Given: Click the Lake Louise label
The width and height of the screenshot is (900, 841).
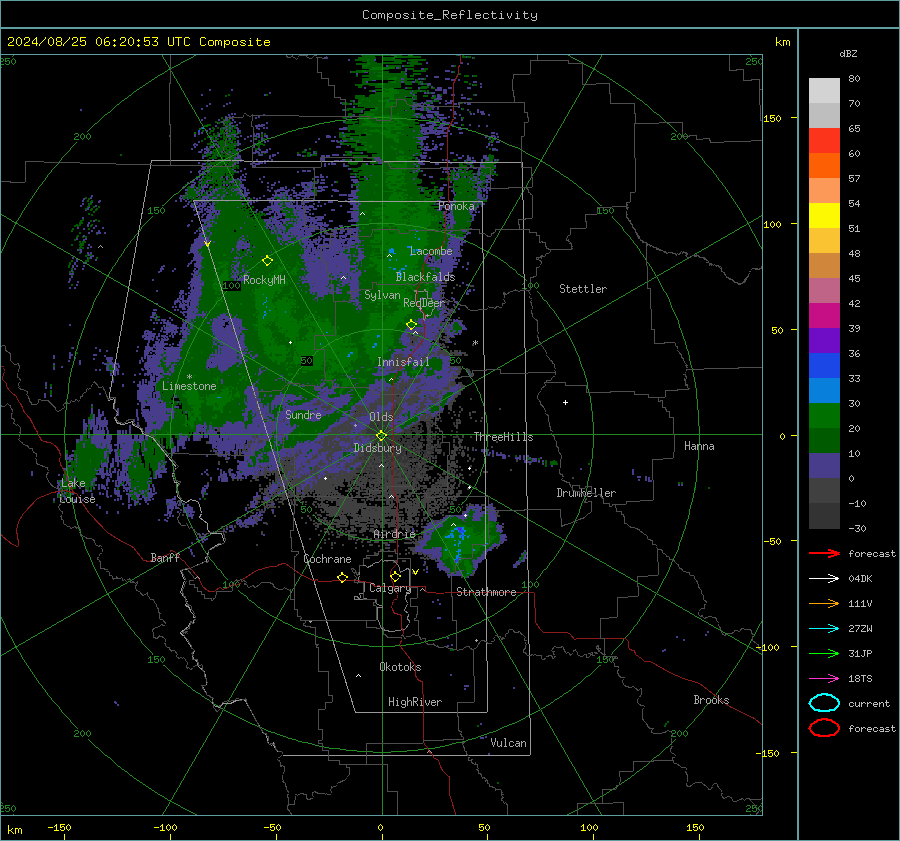Looking at the screenshot, I should 77,491.
